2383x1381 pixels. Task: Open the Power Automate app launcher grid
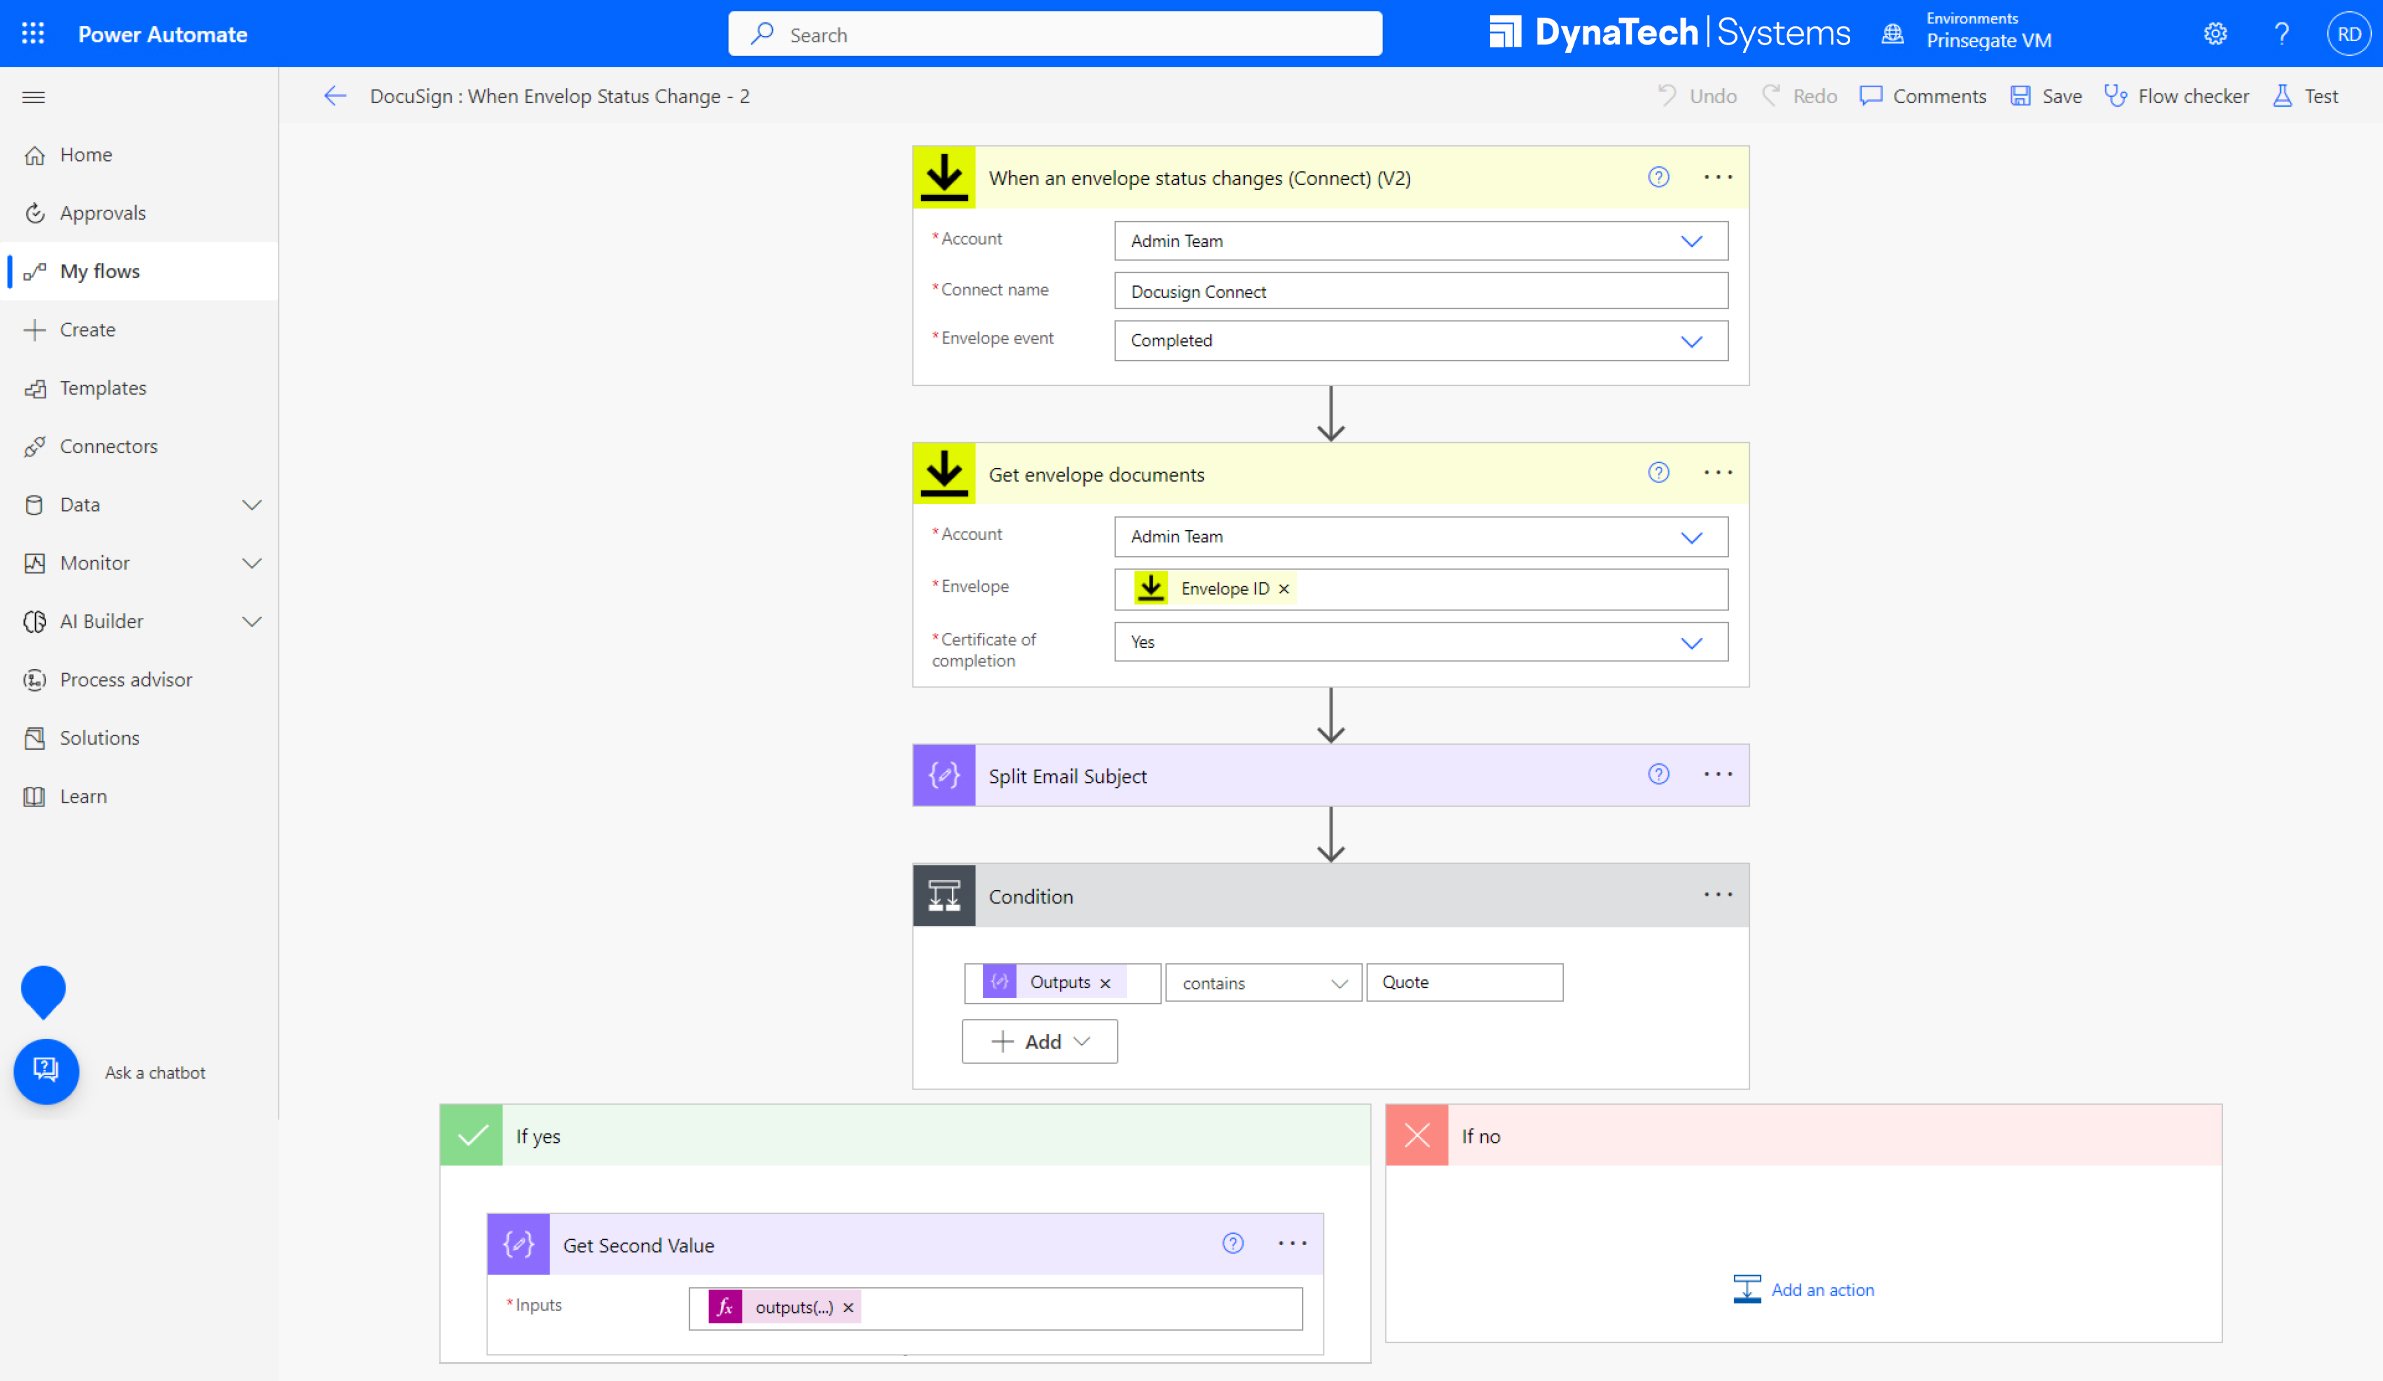33,33
